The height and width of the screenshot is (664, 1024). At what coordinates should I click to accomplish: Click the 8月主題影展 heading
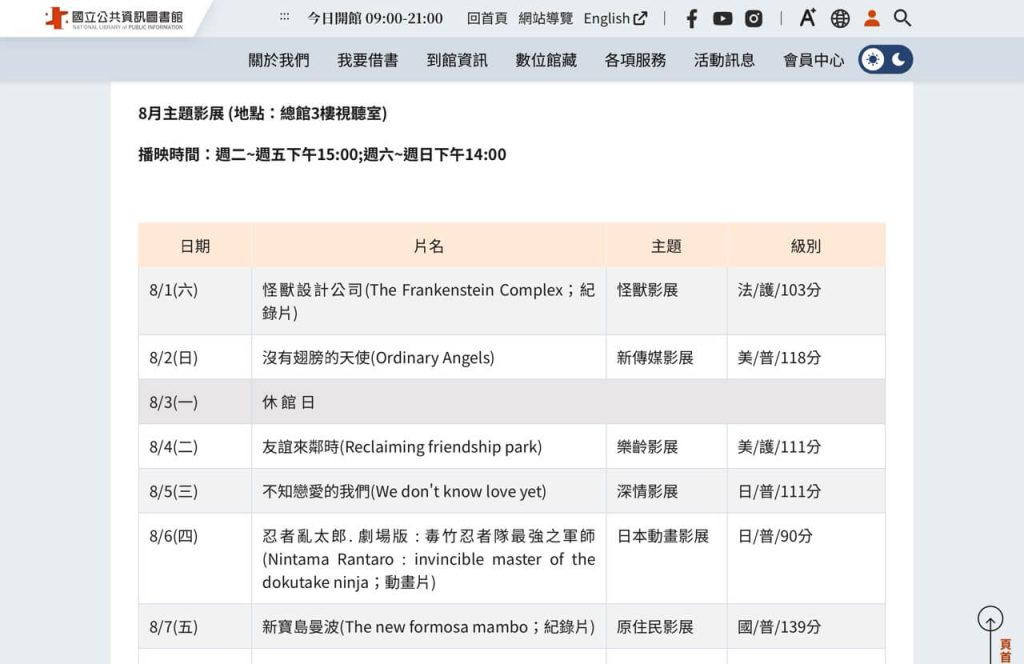pos(263,114)
